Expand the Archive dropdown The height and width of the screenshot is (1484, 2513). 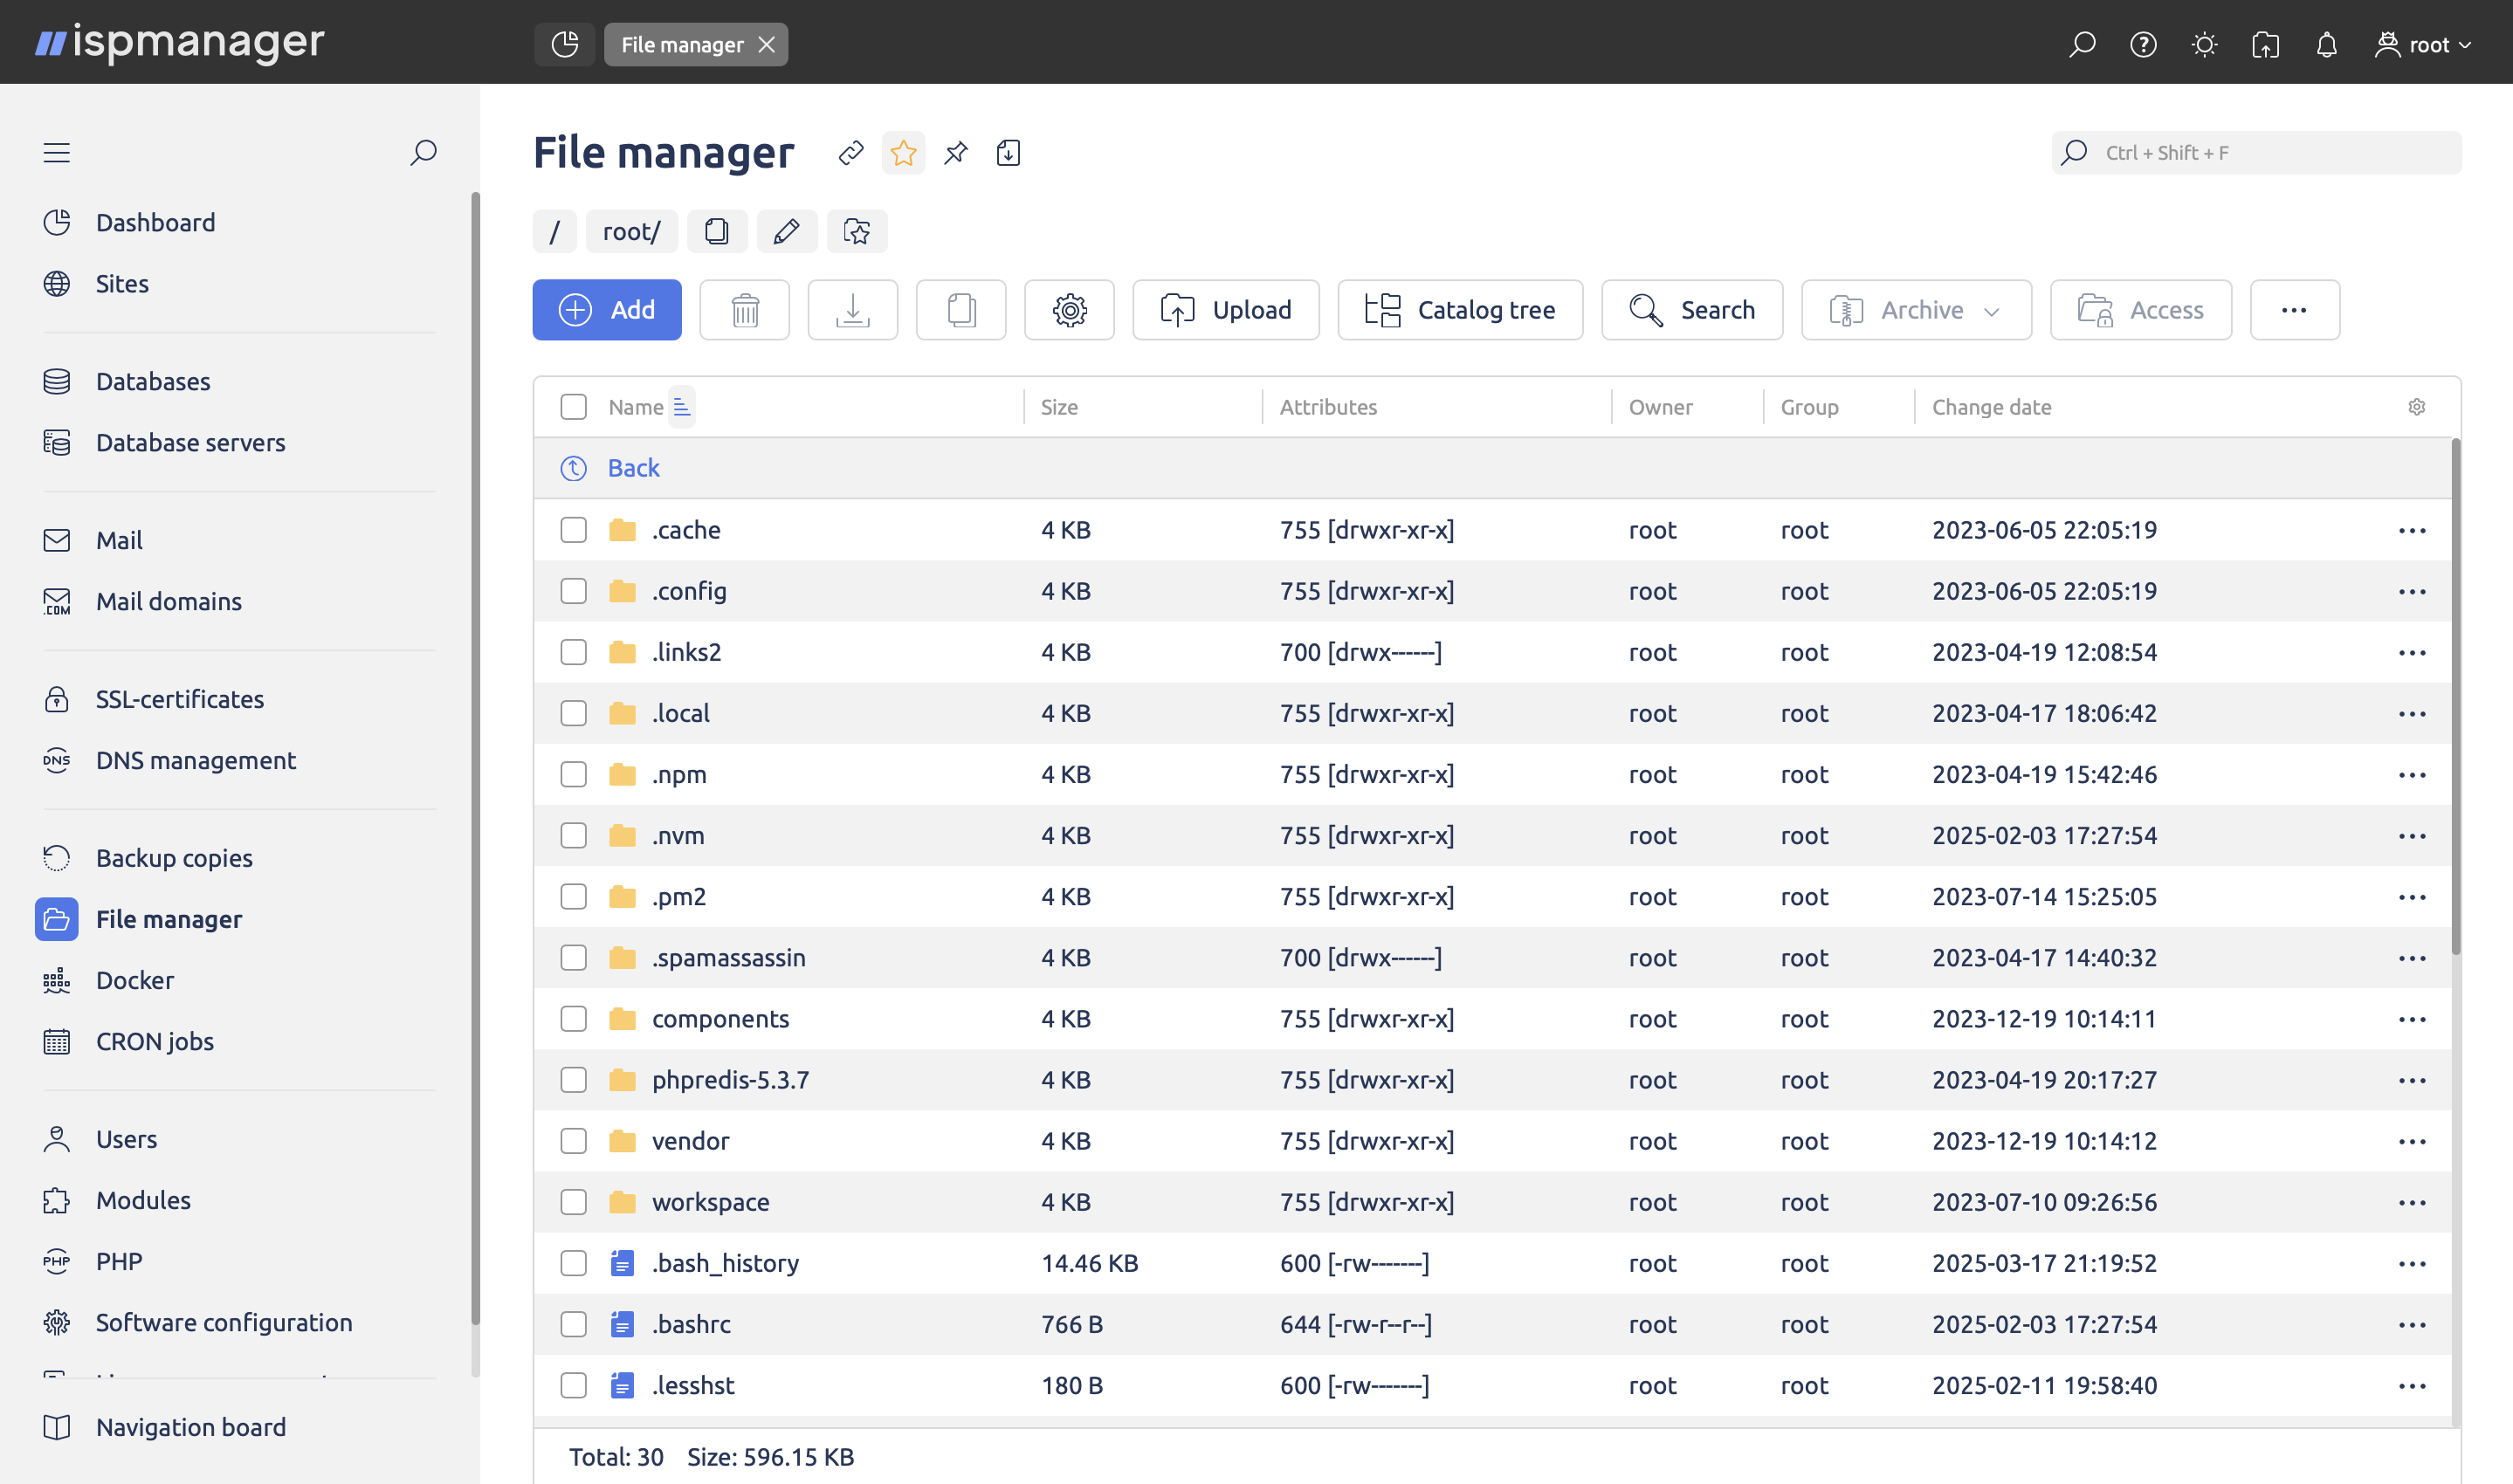[1993, 310]
